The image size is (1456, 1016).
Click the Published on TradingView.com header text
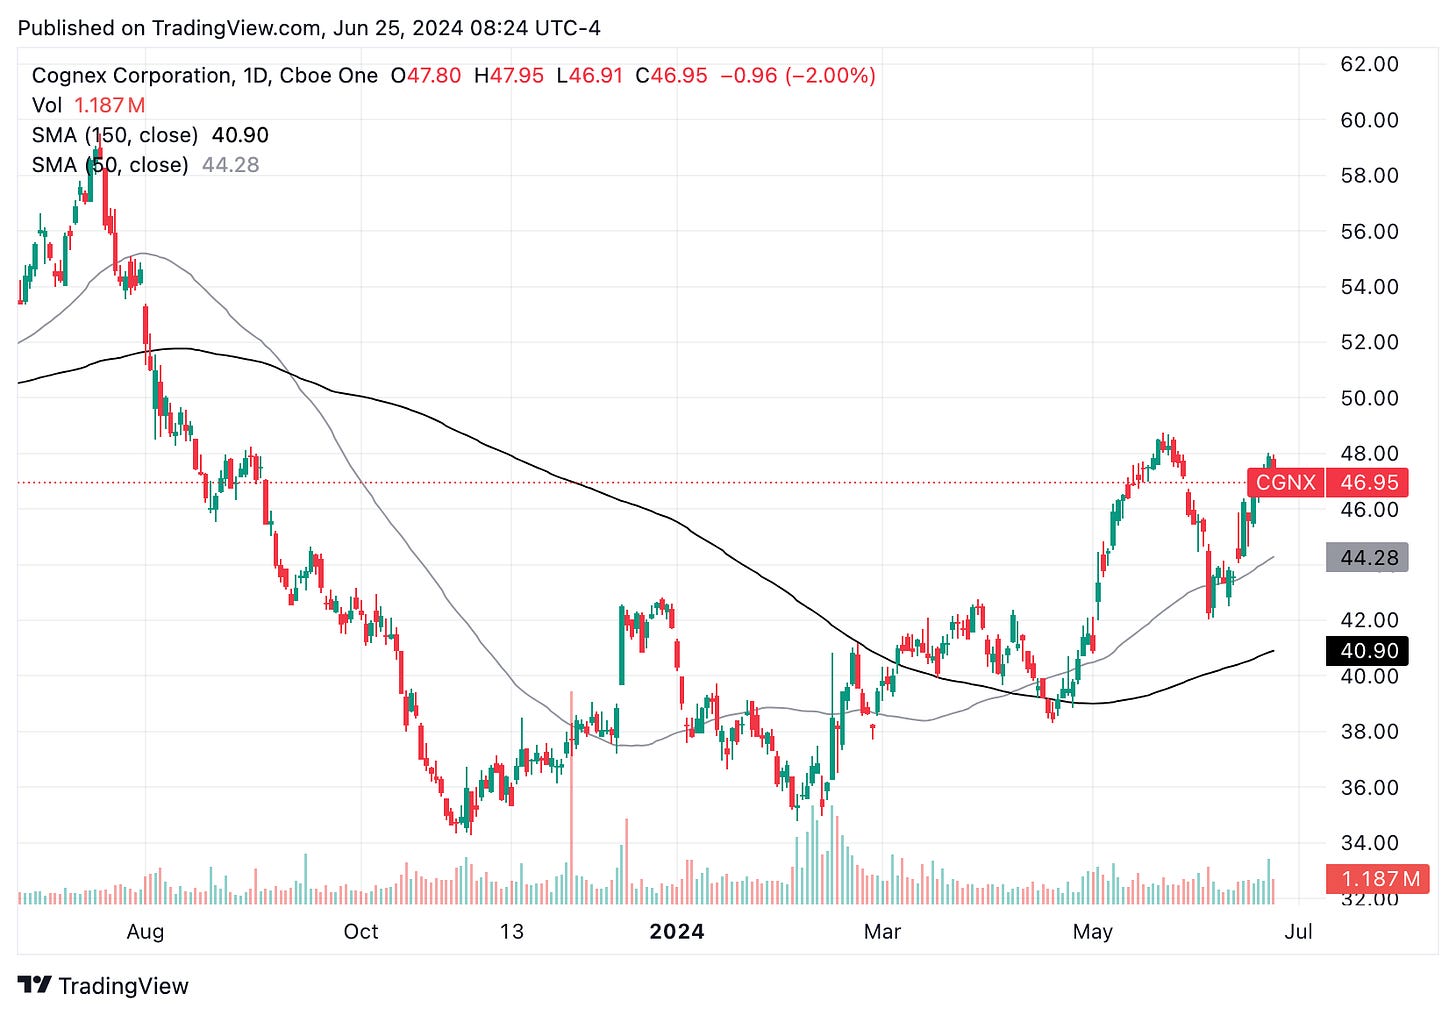point(309,28)
